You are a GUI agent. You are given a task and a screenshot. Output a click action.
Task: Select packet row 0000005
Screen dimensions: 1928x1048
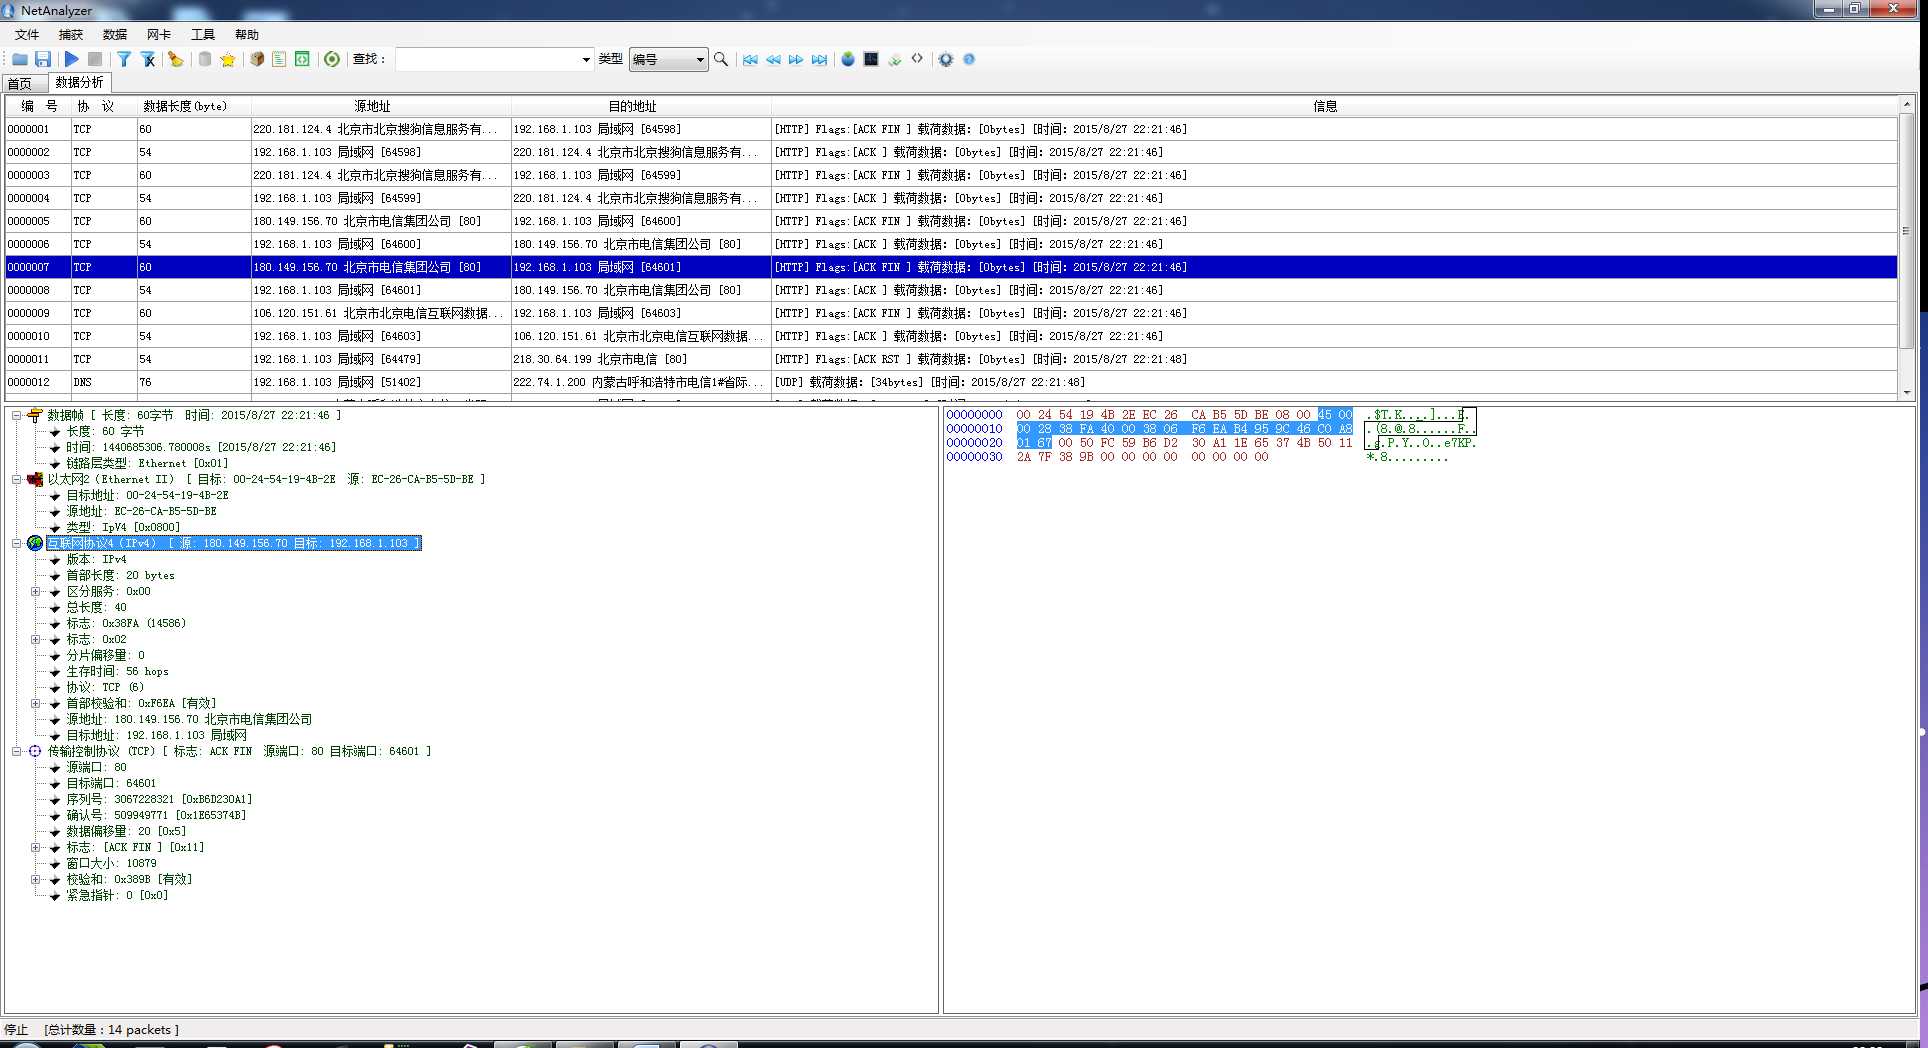951,221
